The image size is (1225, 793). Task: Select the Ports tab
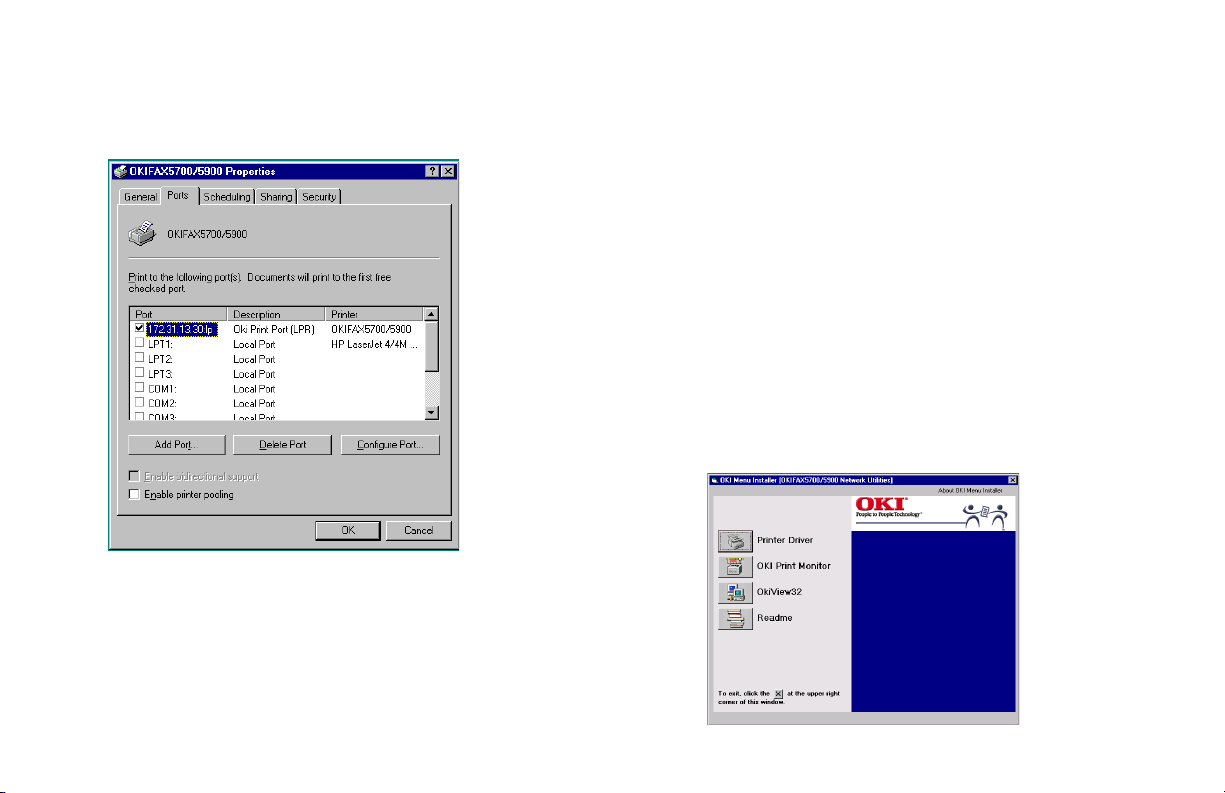(179, 195)
